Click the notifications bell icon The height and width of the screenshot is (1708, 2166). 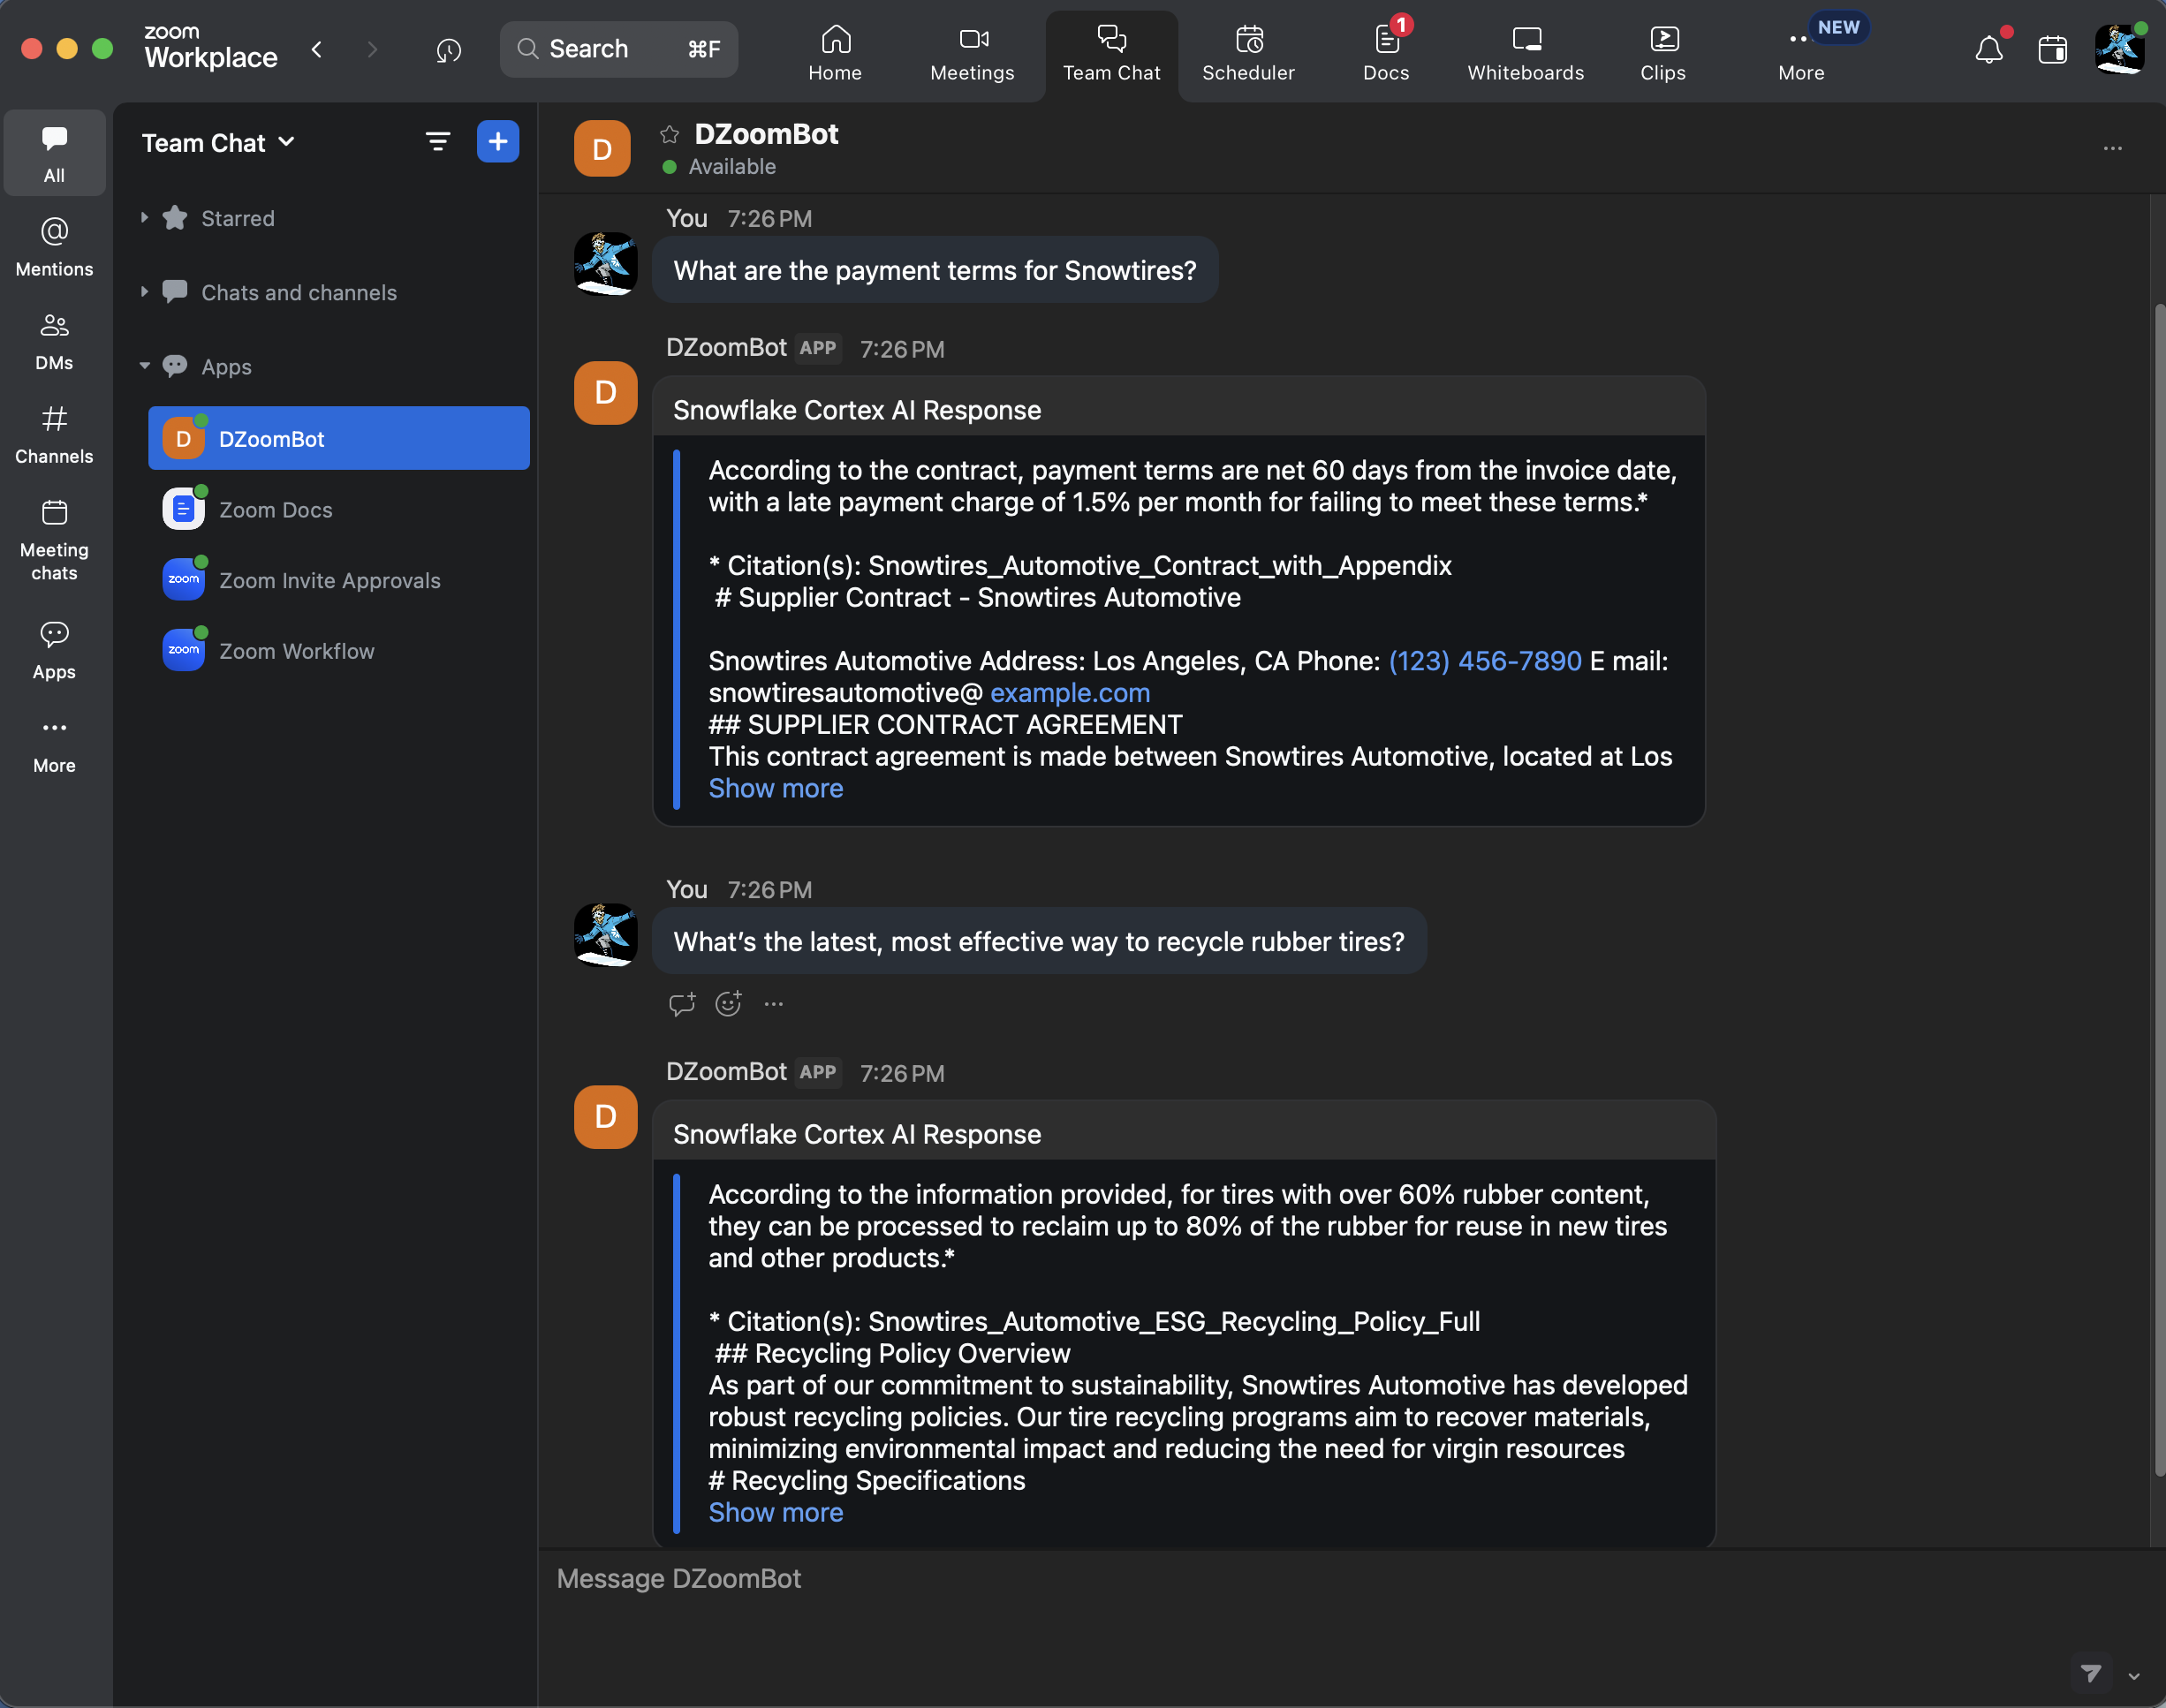click(x=1988, y=50)
